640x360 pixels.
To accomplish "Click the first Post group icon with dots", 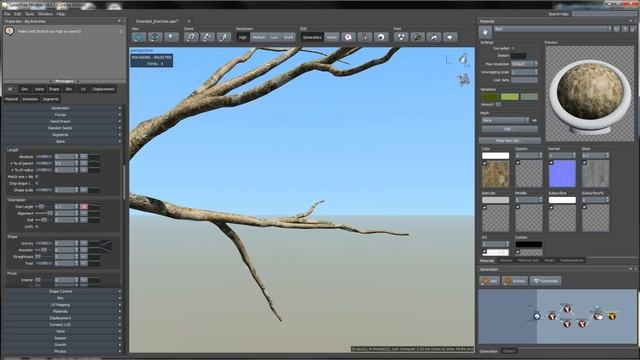I will [x=401, y=37].
